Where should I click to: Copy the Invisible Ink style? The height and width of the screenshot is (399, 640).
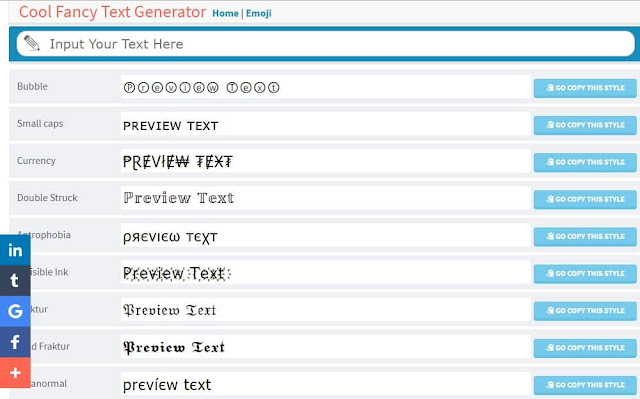(x=585, y=273)
